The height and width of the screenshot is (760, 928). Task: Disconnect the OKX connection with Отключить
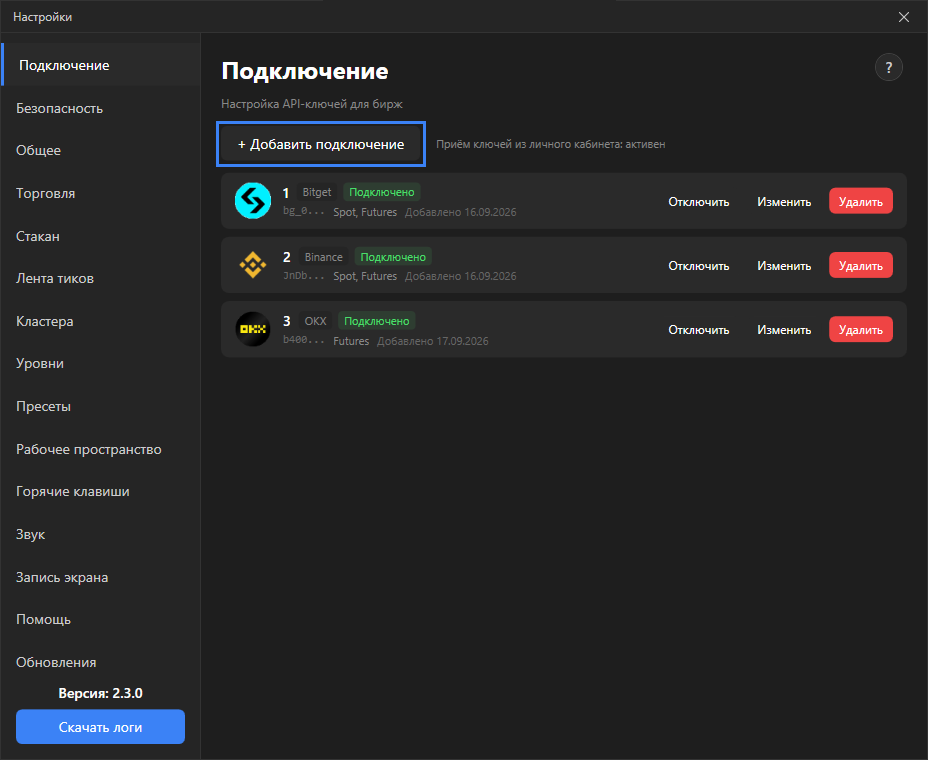(698, 330)
